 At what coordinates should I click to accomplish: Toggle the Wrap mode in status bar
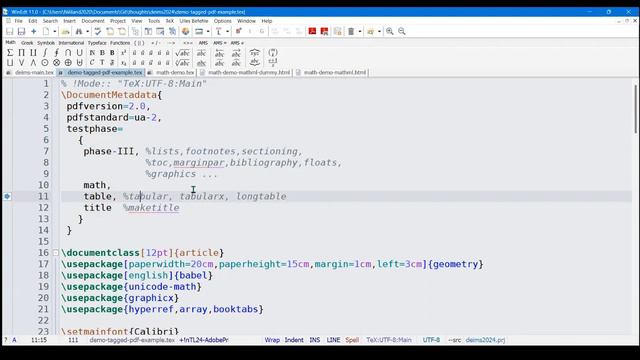272,340
